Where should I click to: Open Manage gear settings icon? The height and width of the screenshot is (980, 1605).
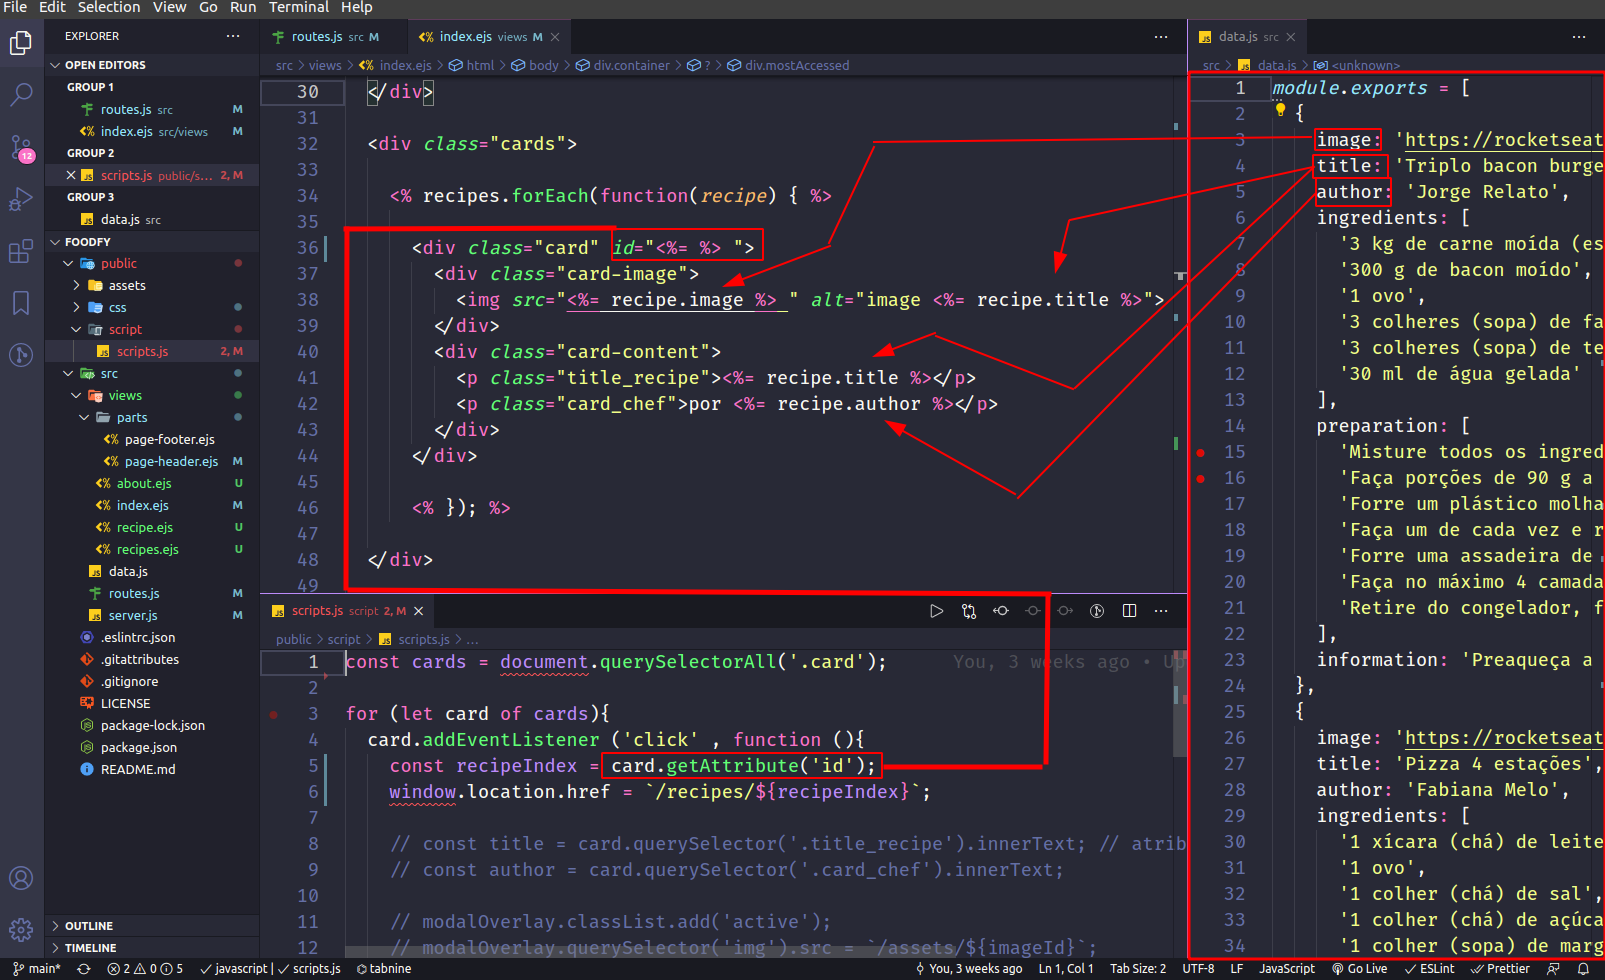[x=21, y=930]
